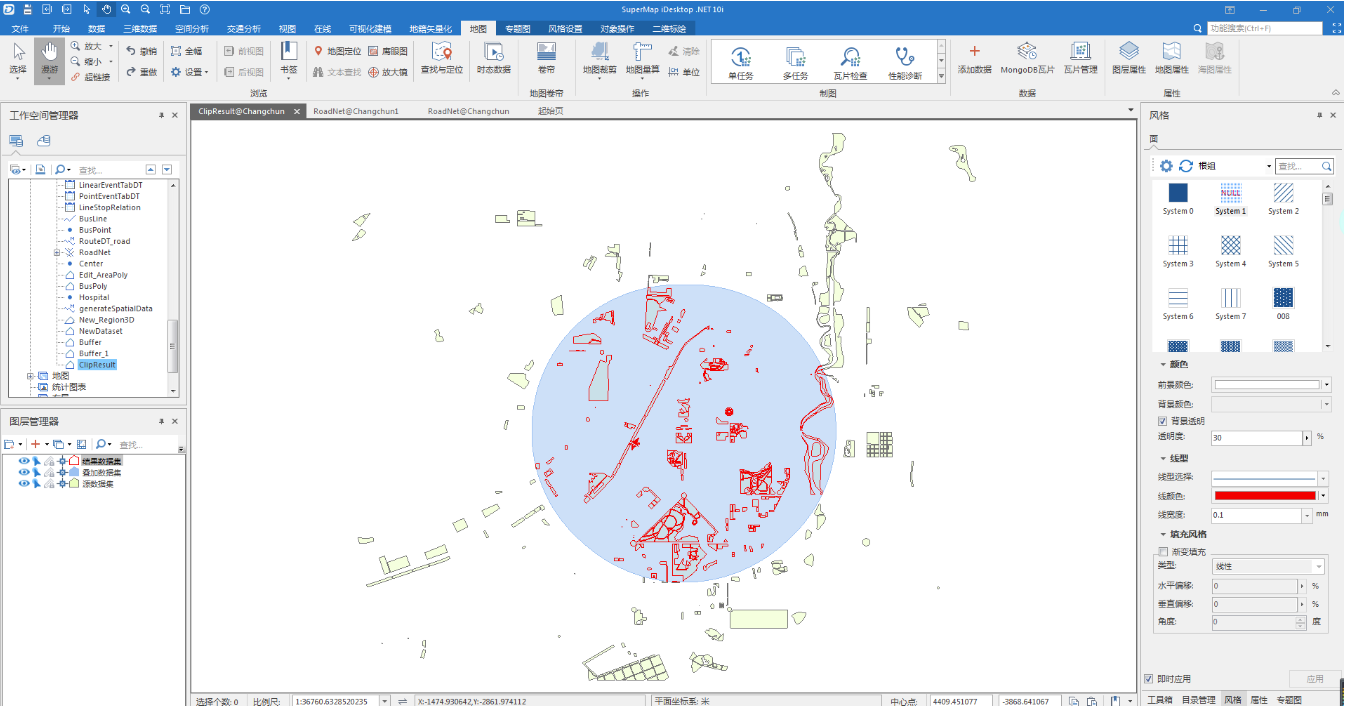Open the 性能诊断 performance diagnosis tool

(x=905, y=62)
